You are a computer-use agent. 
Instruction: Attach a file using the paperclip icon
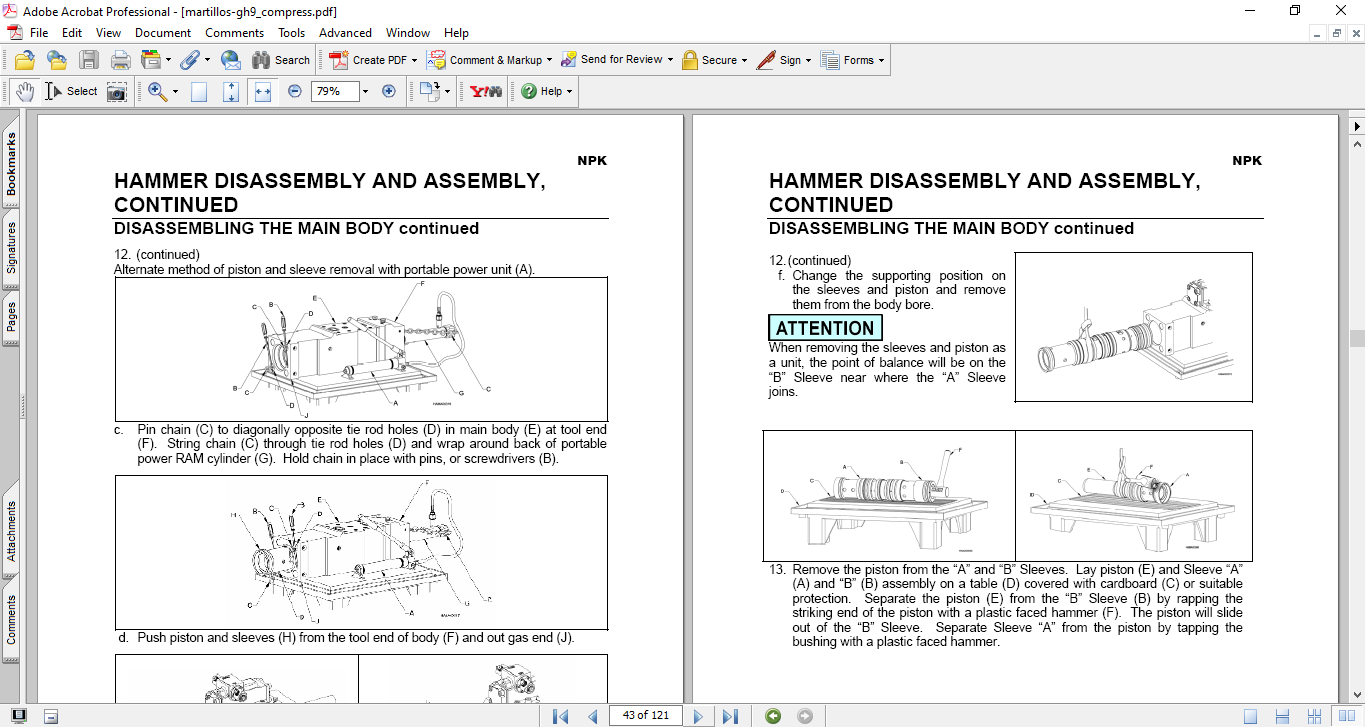190,59
